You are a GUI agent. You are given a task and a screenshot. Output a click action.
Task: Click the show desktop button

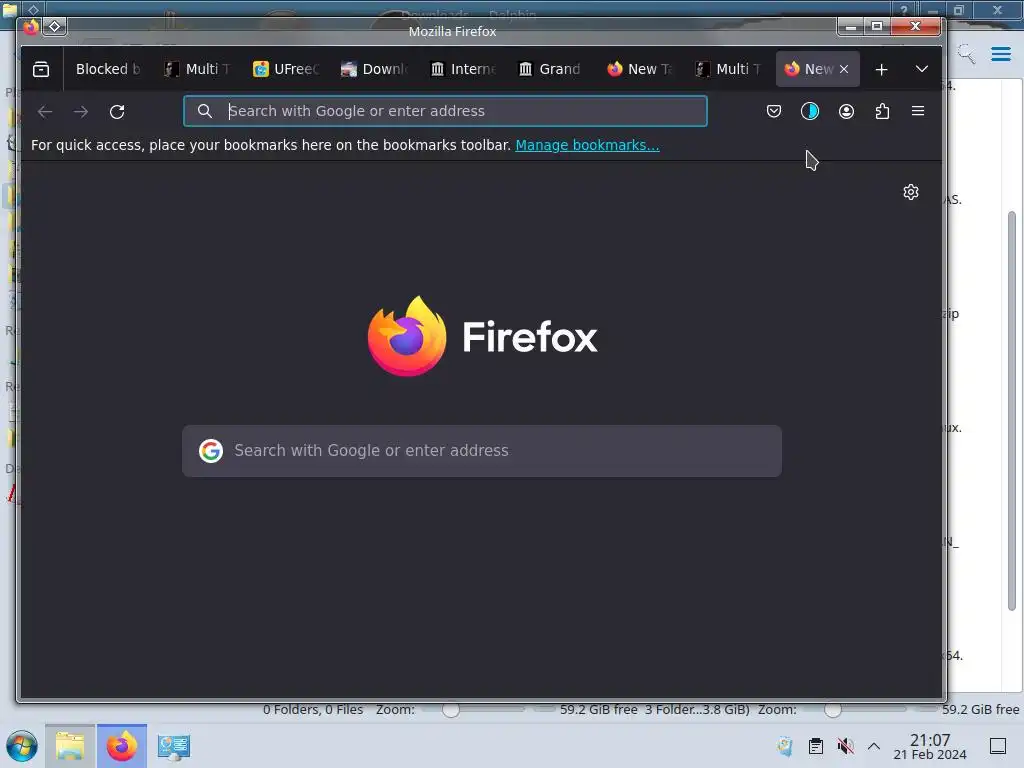tap(998, 746)
